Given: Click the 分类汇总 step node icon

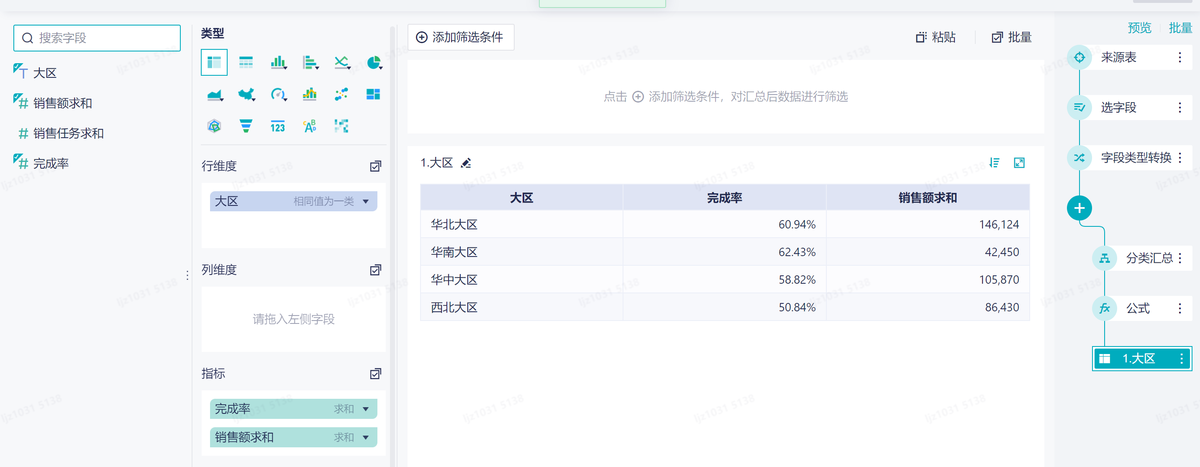Looking at the screenshot, I should [1105, 258].
